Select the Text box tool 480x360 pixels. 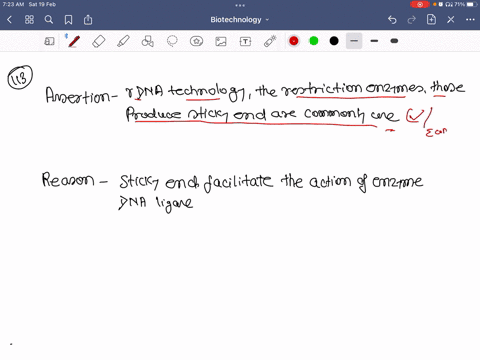coord(245,41)
